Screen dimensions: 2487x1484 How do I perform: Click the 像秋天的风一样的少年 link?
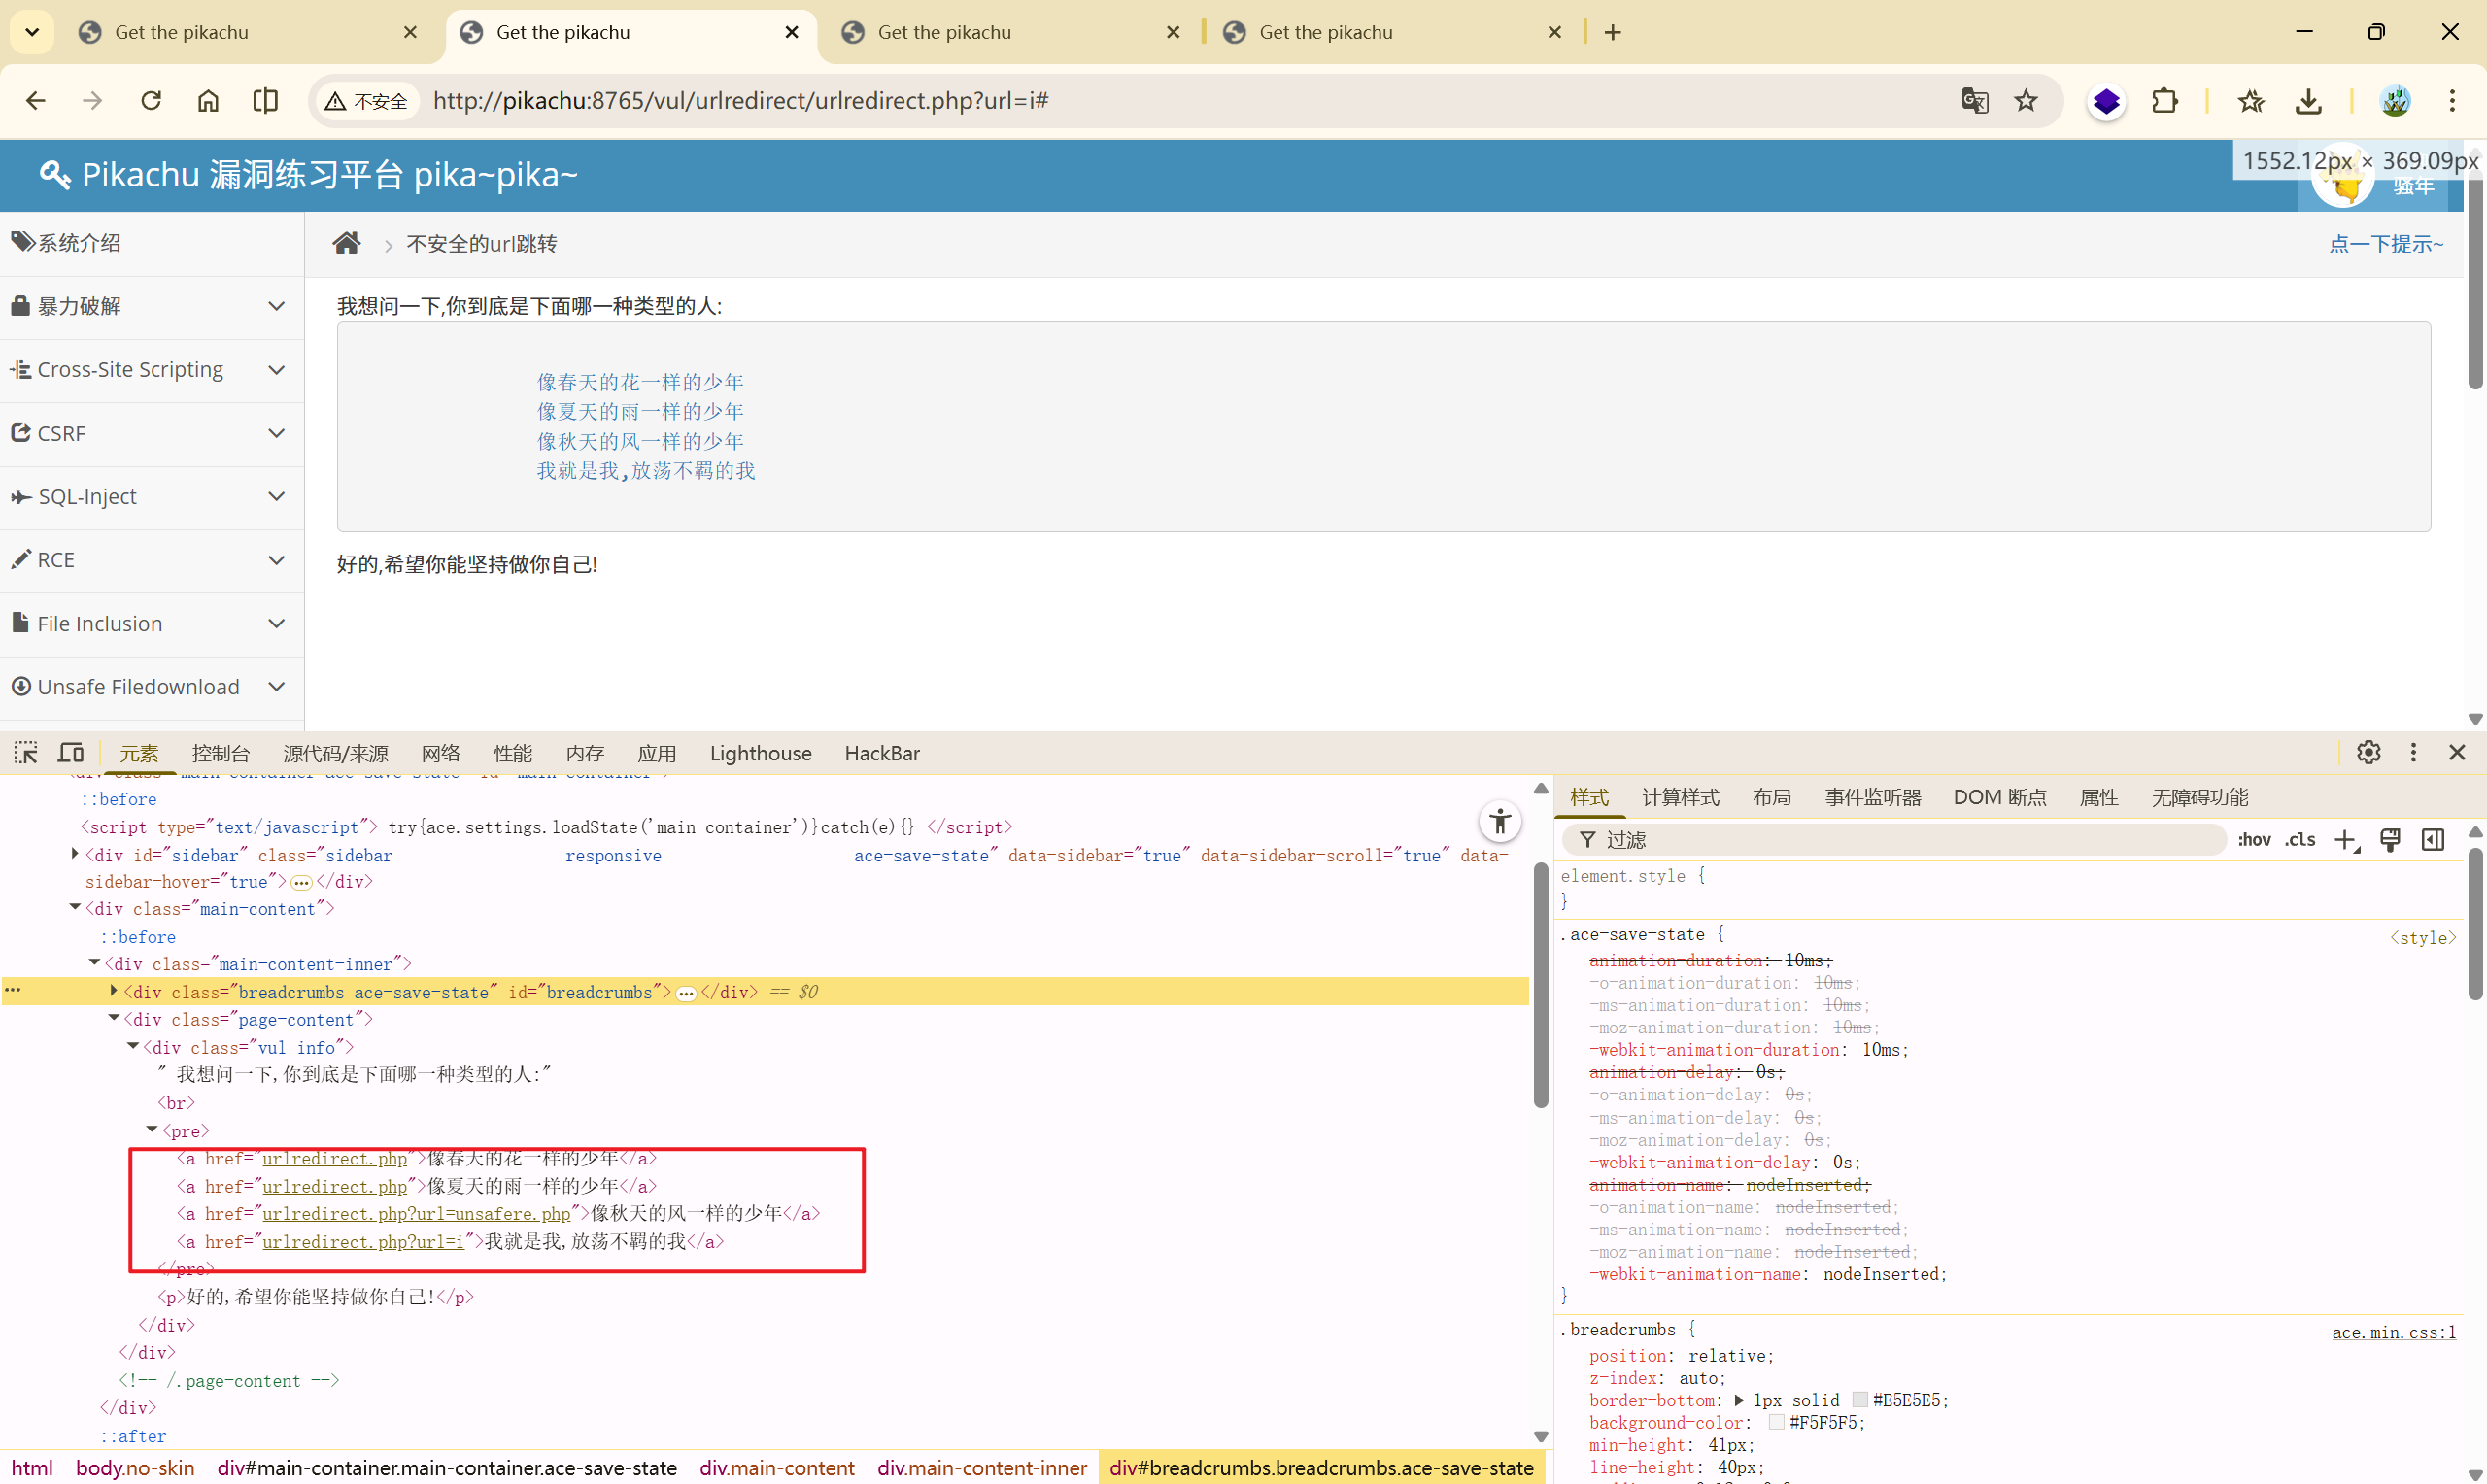pos(640,441)
